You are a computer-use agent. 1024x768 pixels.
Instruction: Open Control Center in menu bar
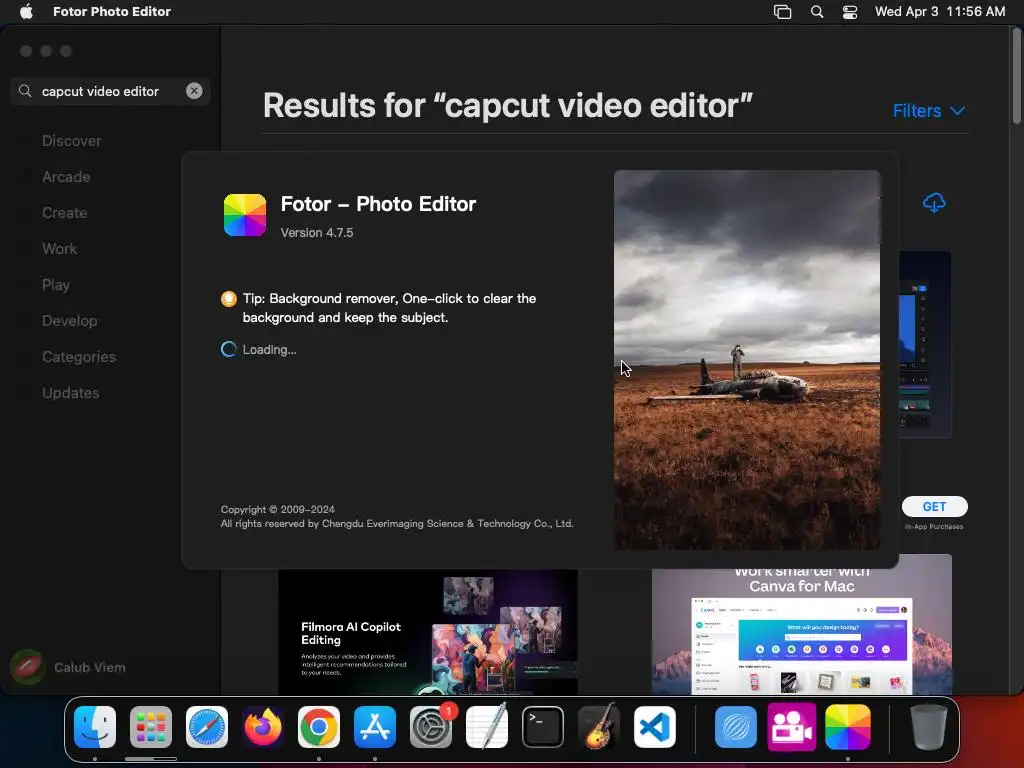tap(850, 12)
